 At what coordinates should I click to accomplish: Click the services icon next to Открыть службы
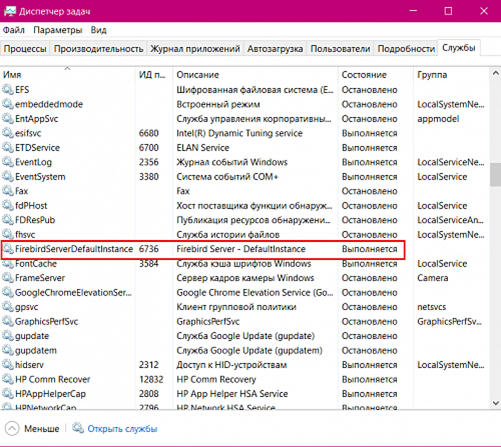[78, 428]
